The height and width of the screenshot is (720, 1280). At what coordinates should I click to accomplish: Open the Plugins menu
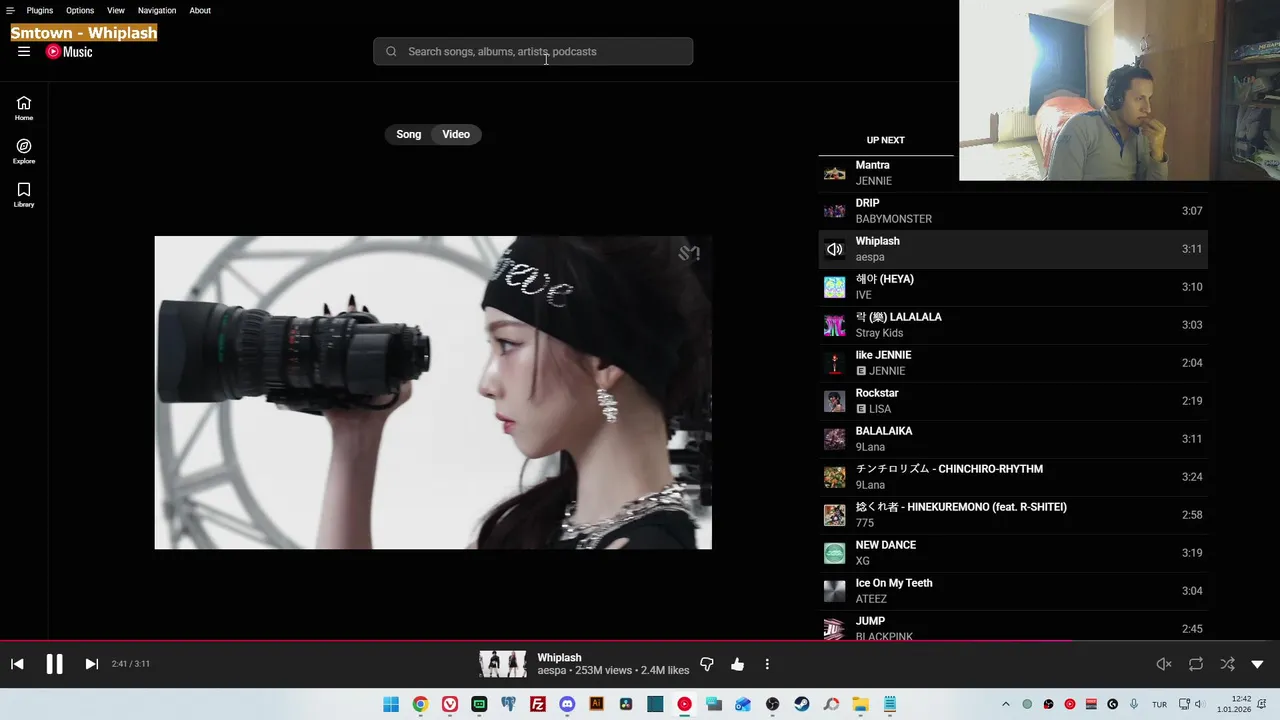pyautogui.click(x=40, y=10)
